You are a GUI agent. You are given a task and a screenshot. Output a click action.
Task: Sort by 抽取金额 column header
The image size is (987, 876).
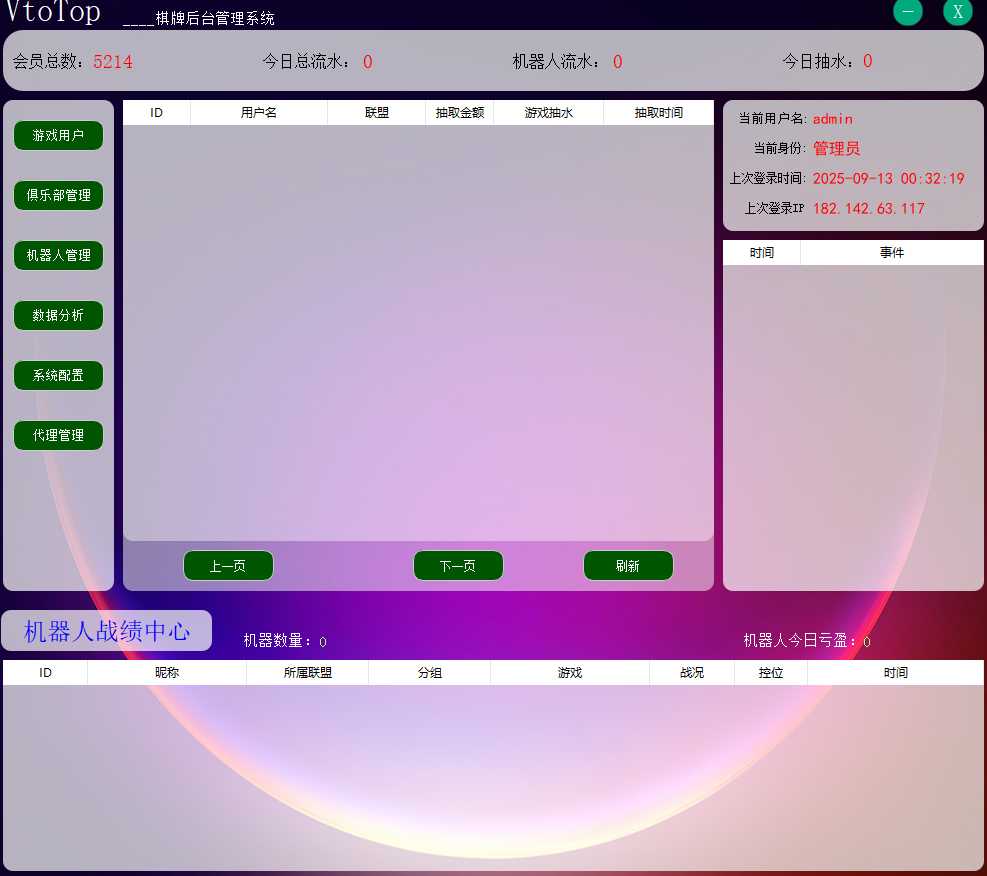pos(459,113)
